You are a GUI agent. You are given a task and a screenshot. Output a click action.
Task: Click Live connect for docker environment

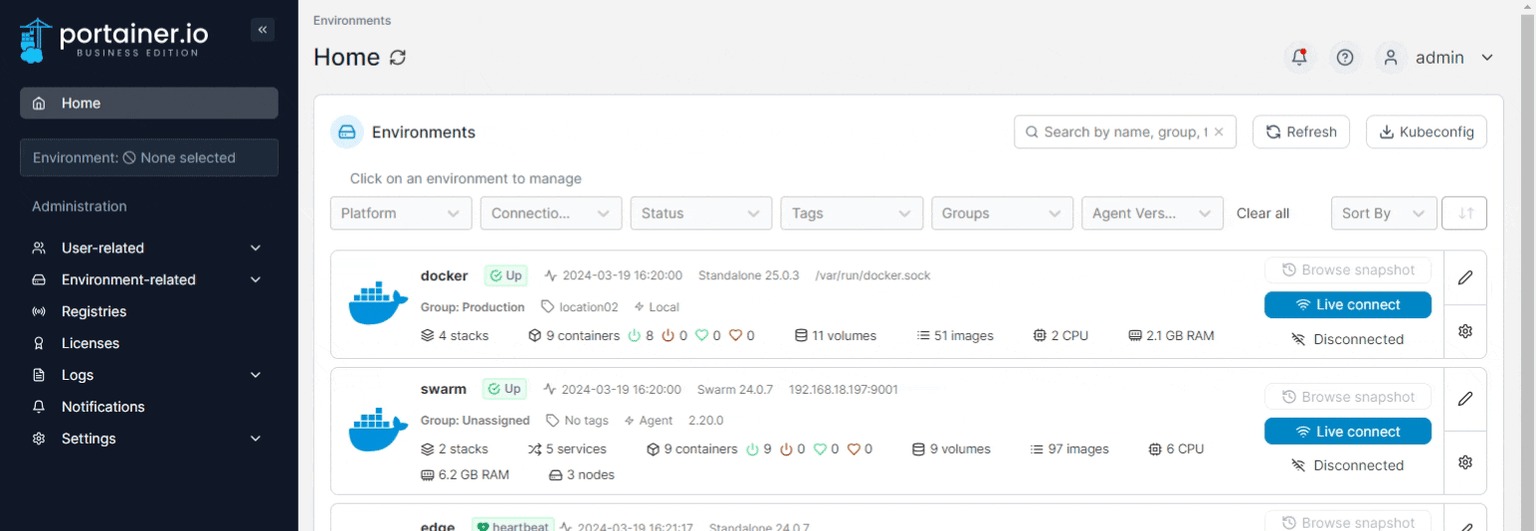pyautogui.click(x=1347, y=304)
